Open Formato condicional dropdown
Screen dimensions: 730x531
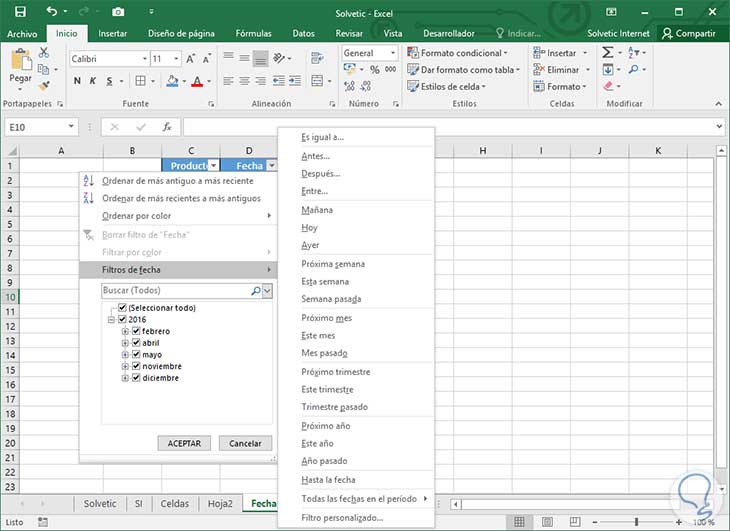[457, 53]
